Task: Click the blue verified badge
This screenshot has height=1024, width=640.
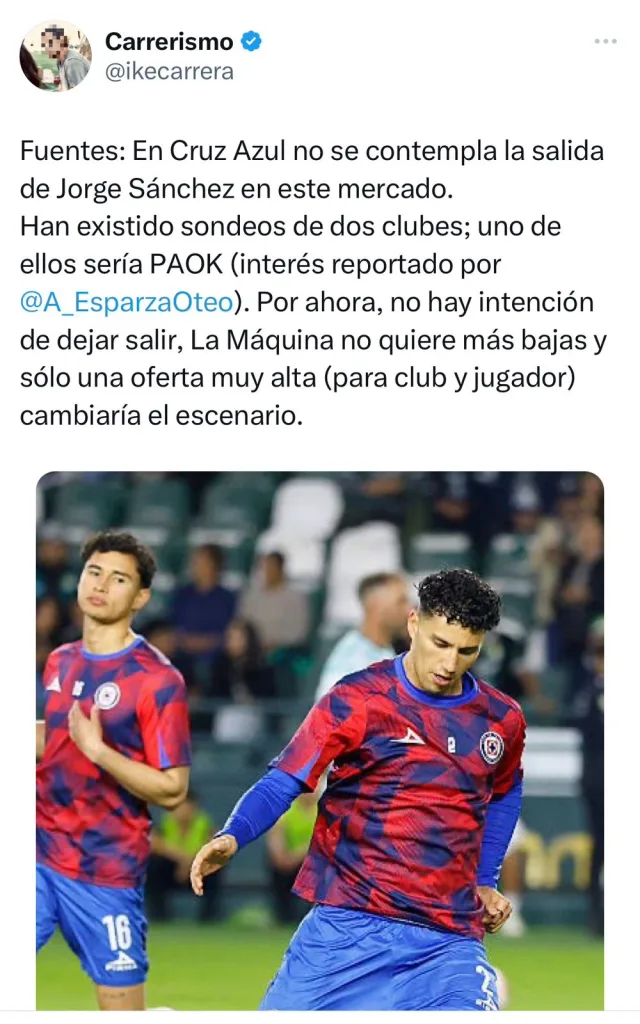Action: 251,41
